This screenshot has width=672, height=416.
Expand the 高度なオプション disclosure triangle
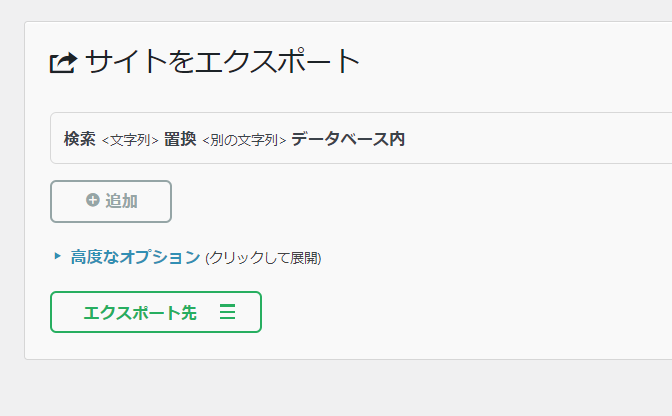click(x=58, y=256)
